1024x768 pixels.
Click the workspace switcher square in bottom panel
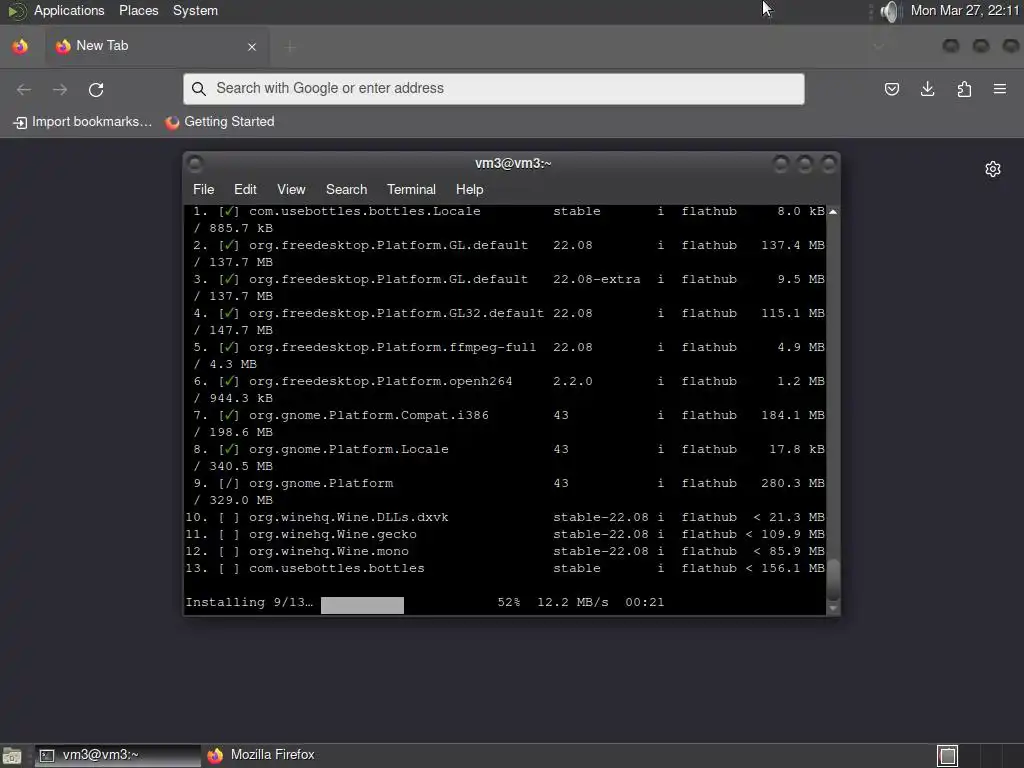coord(948,756)
